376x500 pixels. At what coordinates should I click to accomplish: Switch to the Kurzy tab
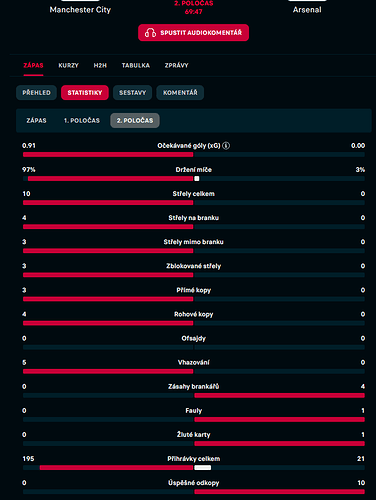[68, 65]
